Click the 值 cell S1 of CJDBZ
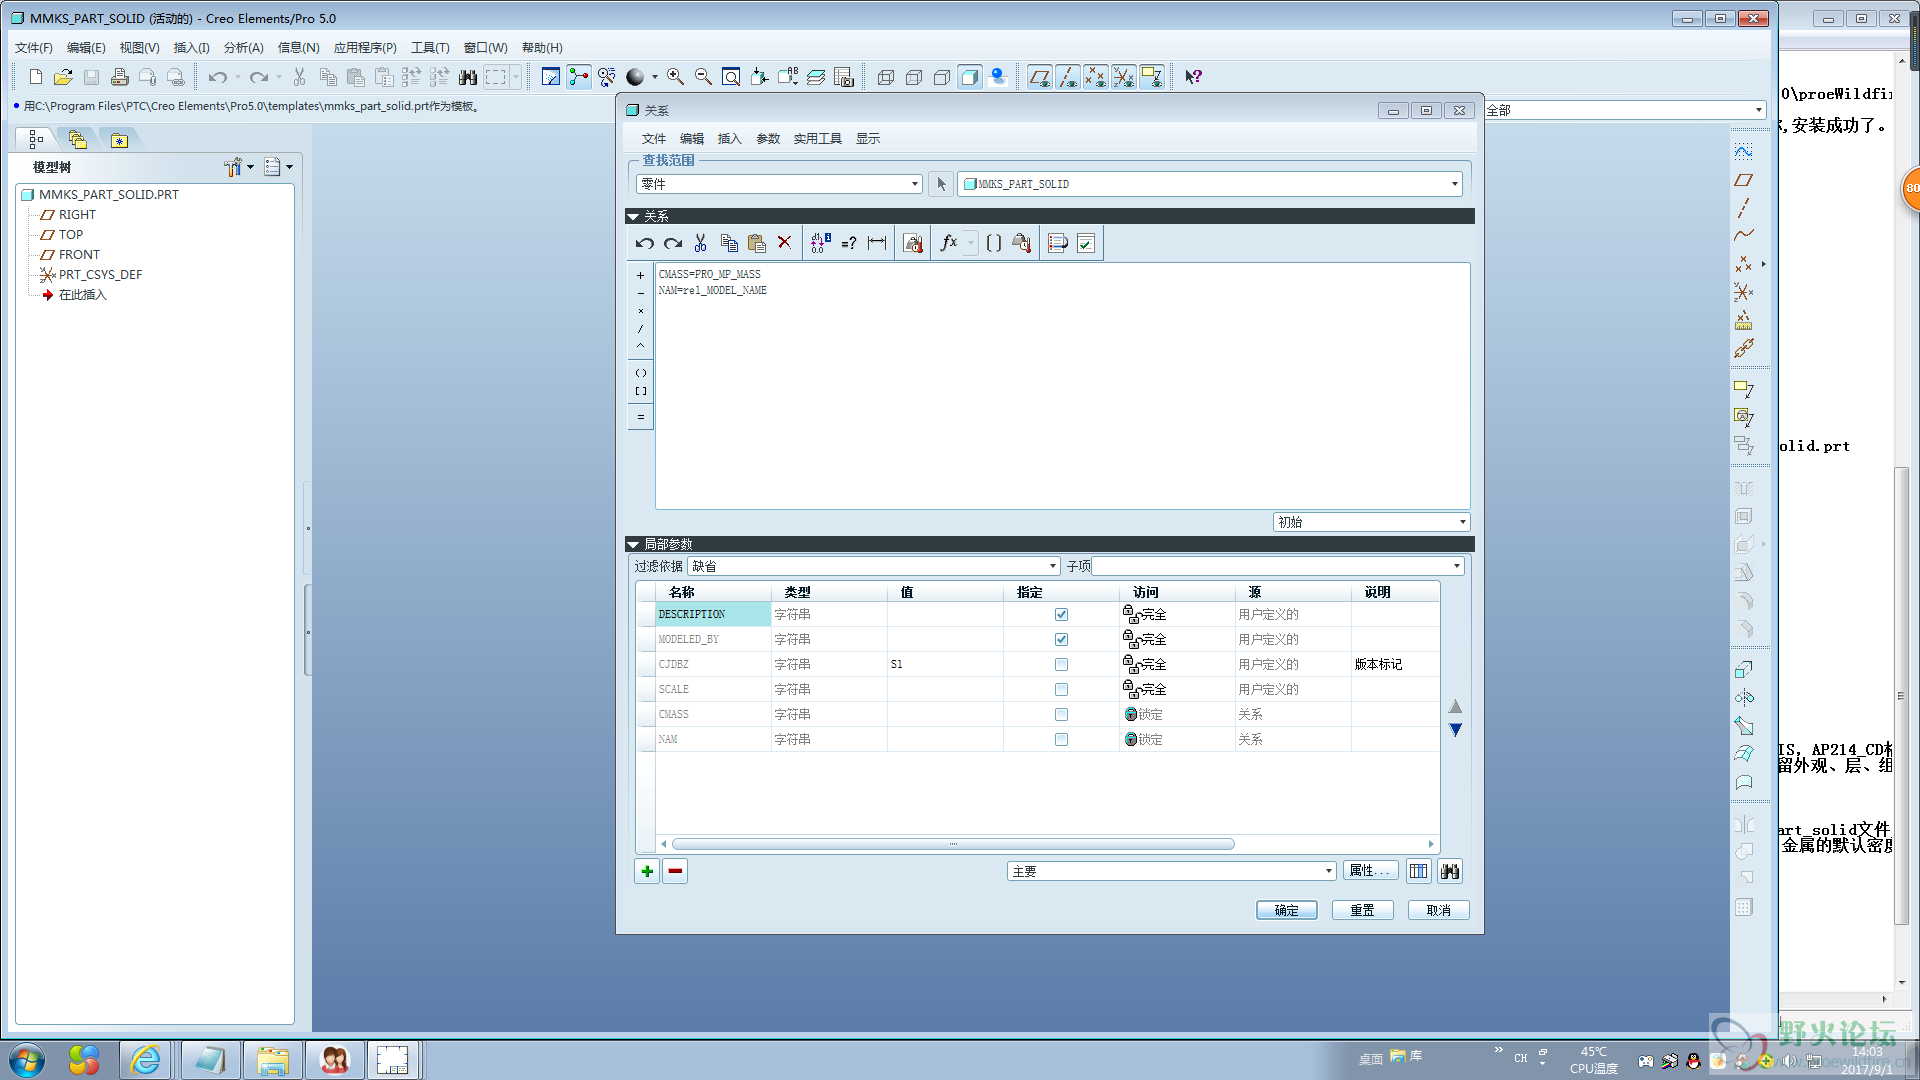Image resolution: width=1920 pixels, height=1080 pixels. click(945, 665)
